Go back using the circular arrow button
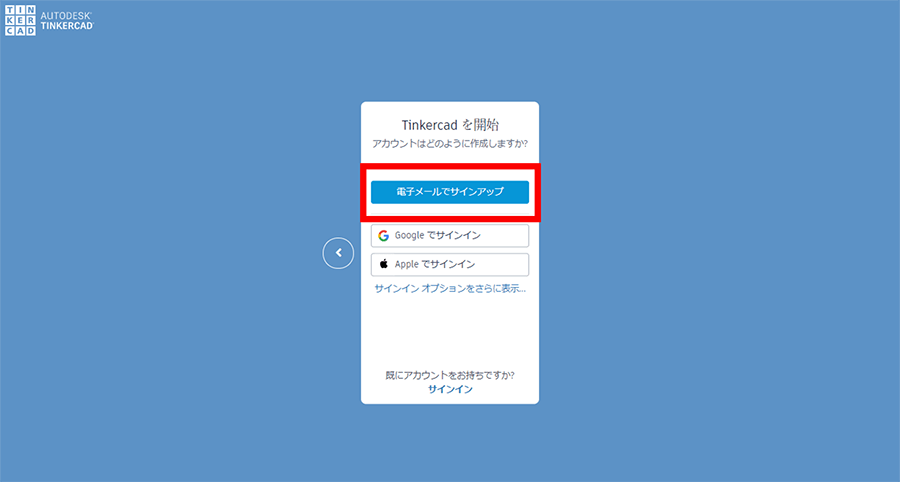The image size is (900, 482). (x=338, y=253)
